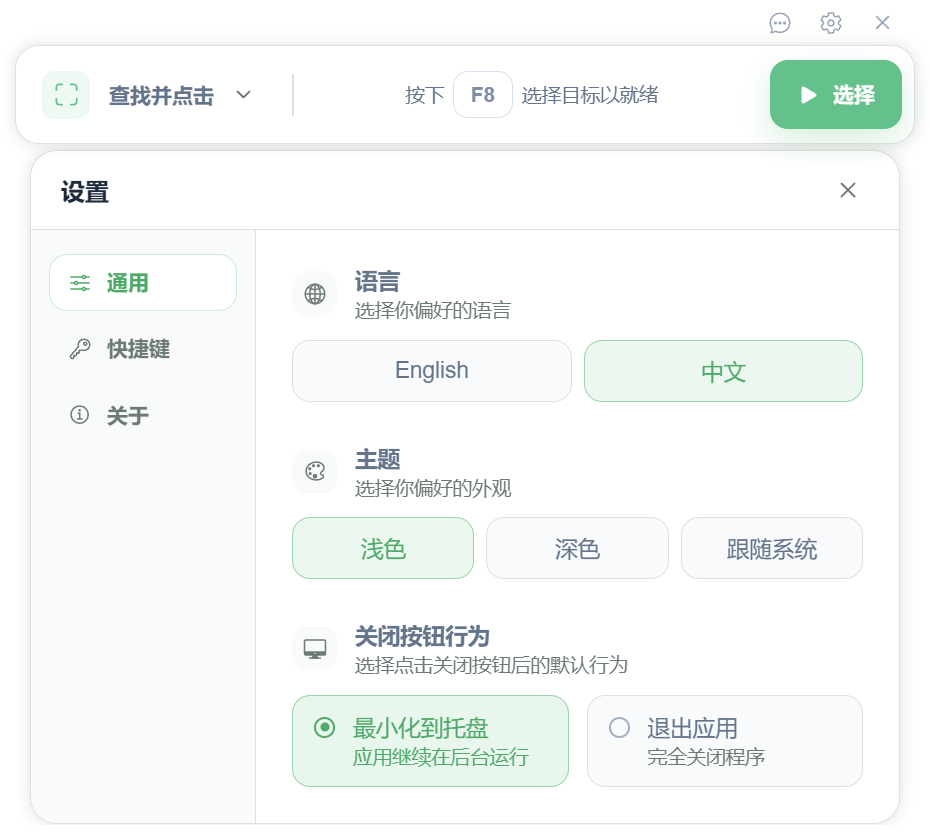Click the 应用继续在后台运行 subtitle text
This screenshot has width=930, height=836.
point(441,757)
